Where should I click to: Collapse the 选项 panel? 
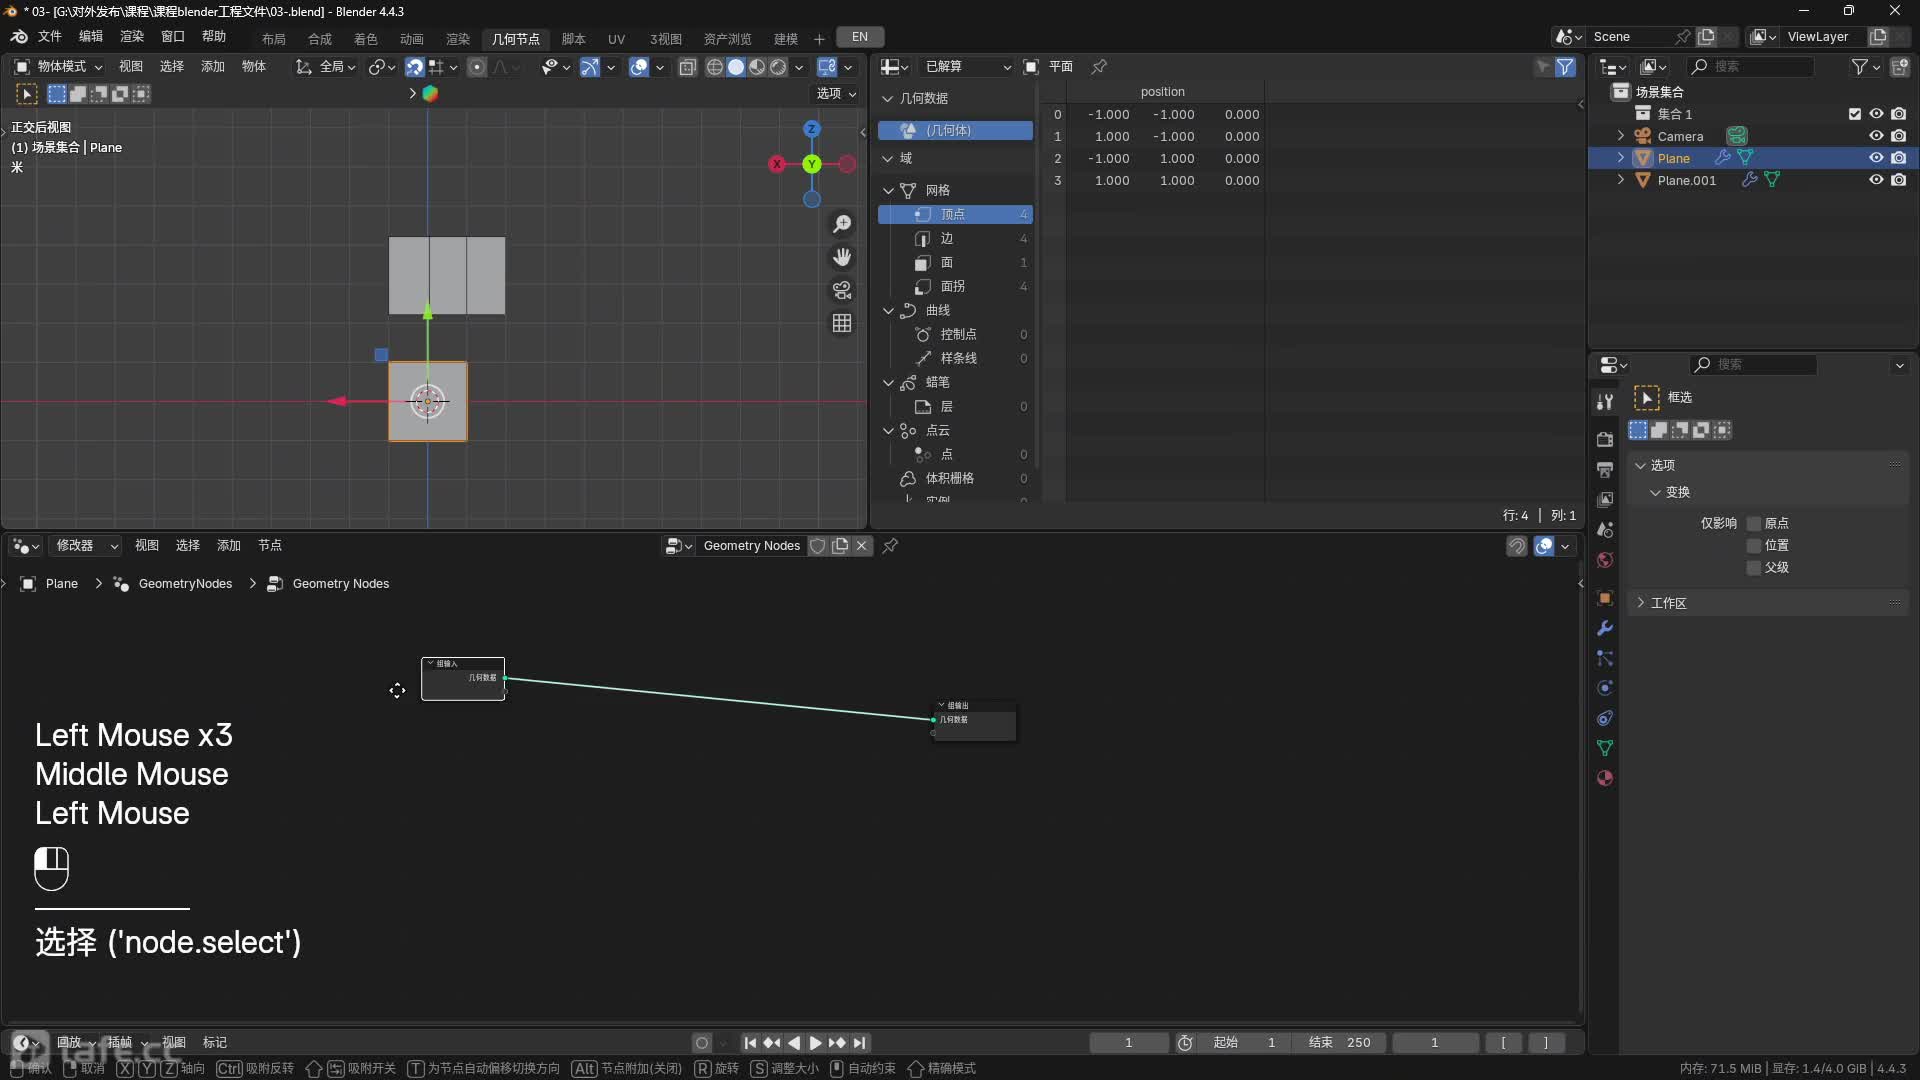[1662, 465]
